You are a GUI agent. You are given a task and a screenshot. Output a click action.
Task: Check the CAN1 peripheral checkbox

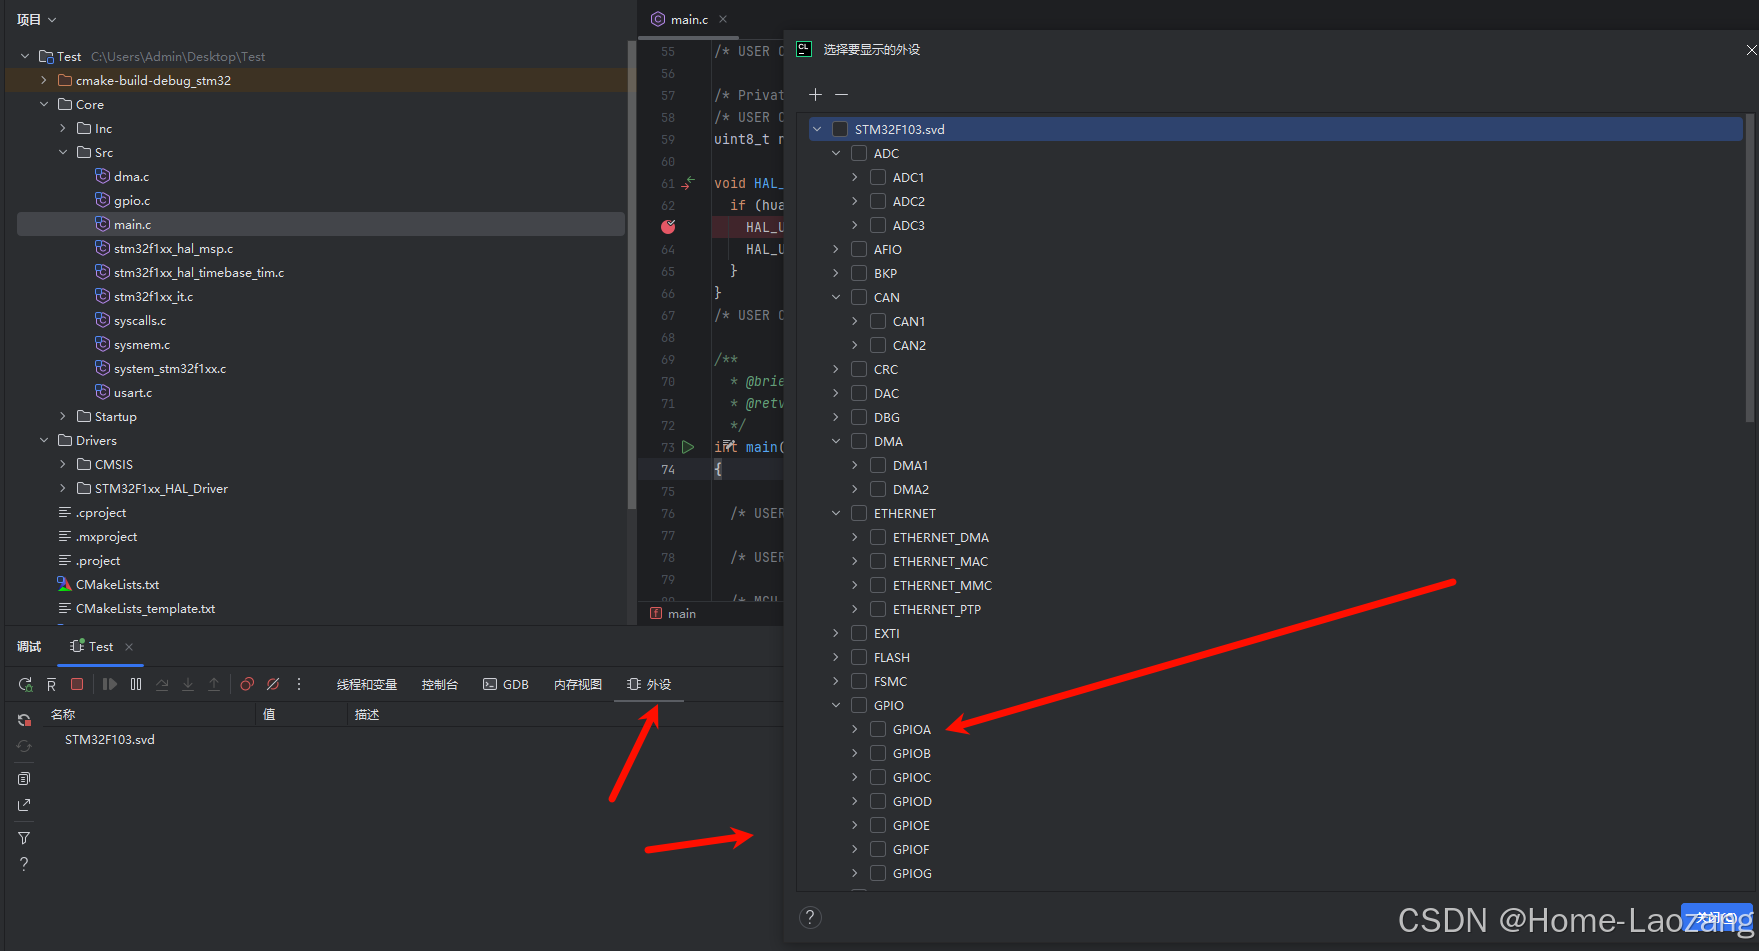coord(878,321)
